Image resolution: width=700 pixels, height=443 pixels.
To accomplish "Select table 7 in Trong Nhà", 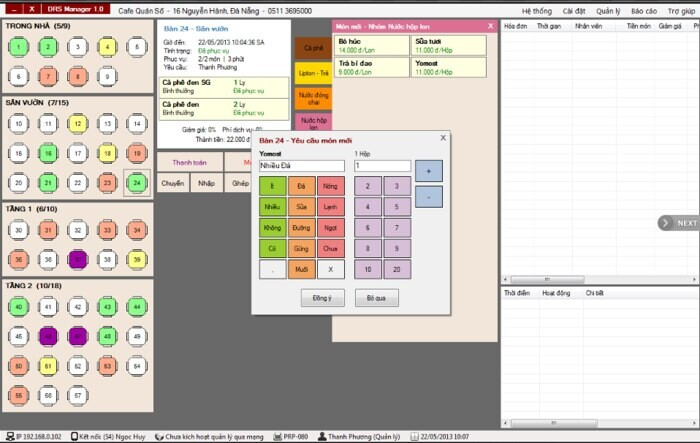I will tap(48, 75).
